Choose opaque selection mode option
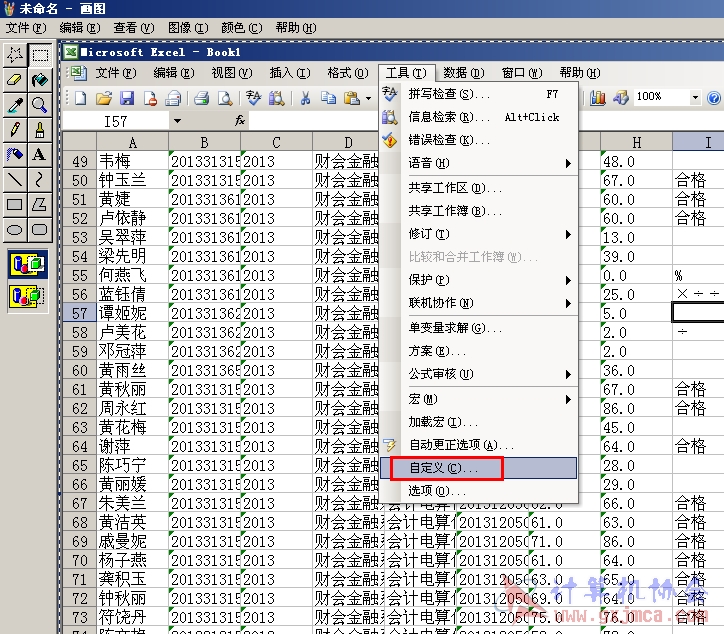Viewport: 724px width, 634px height. tap(28, 264)
